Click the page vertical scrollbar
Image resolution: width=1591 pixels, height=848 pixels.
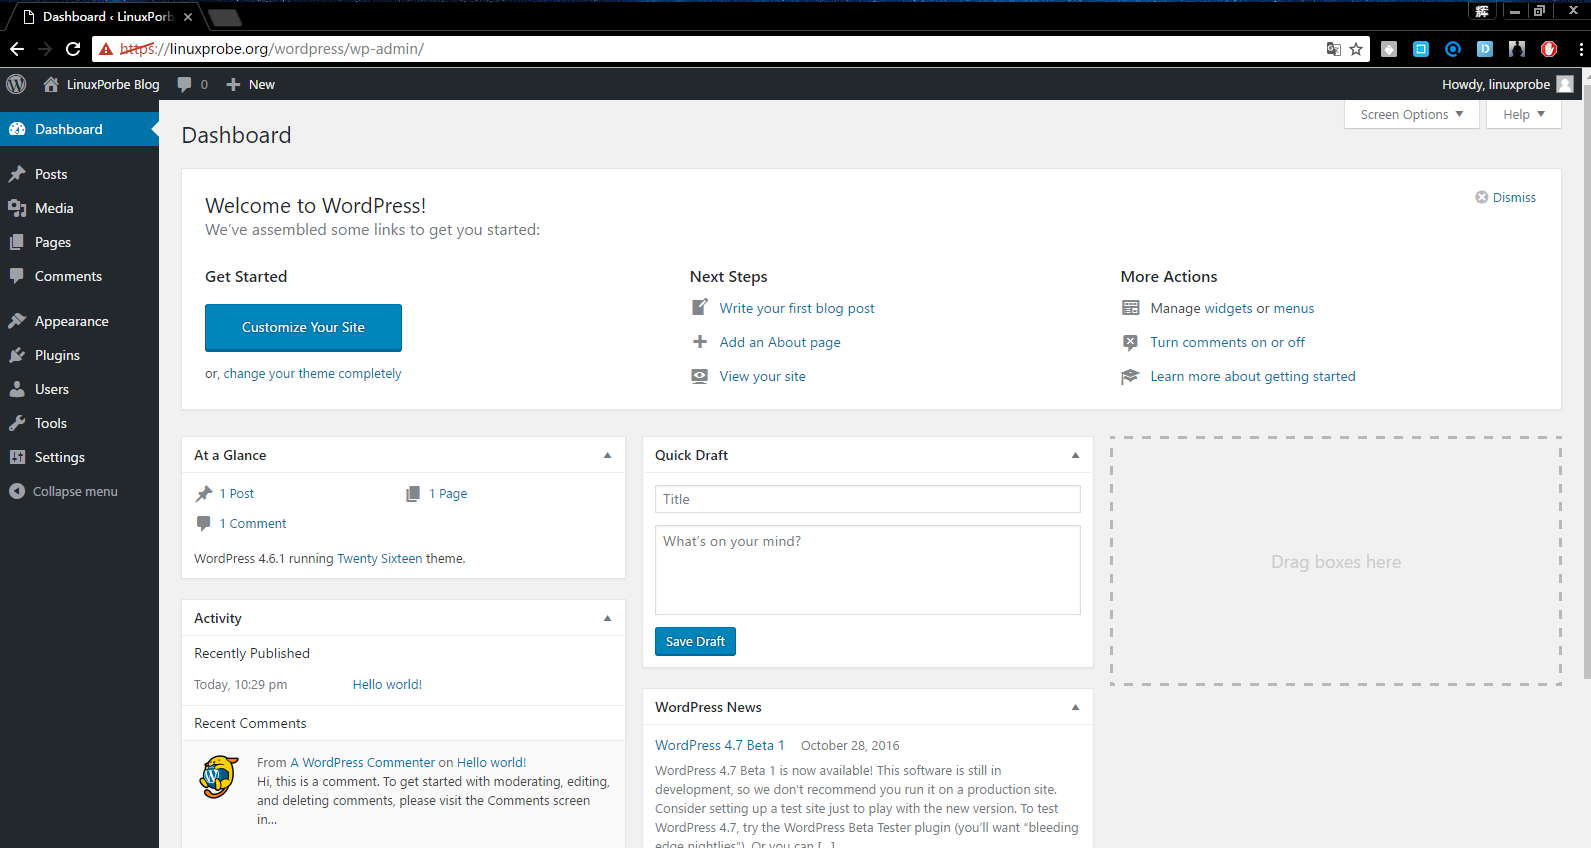click(x=1586, y=380)
